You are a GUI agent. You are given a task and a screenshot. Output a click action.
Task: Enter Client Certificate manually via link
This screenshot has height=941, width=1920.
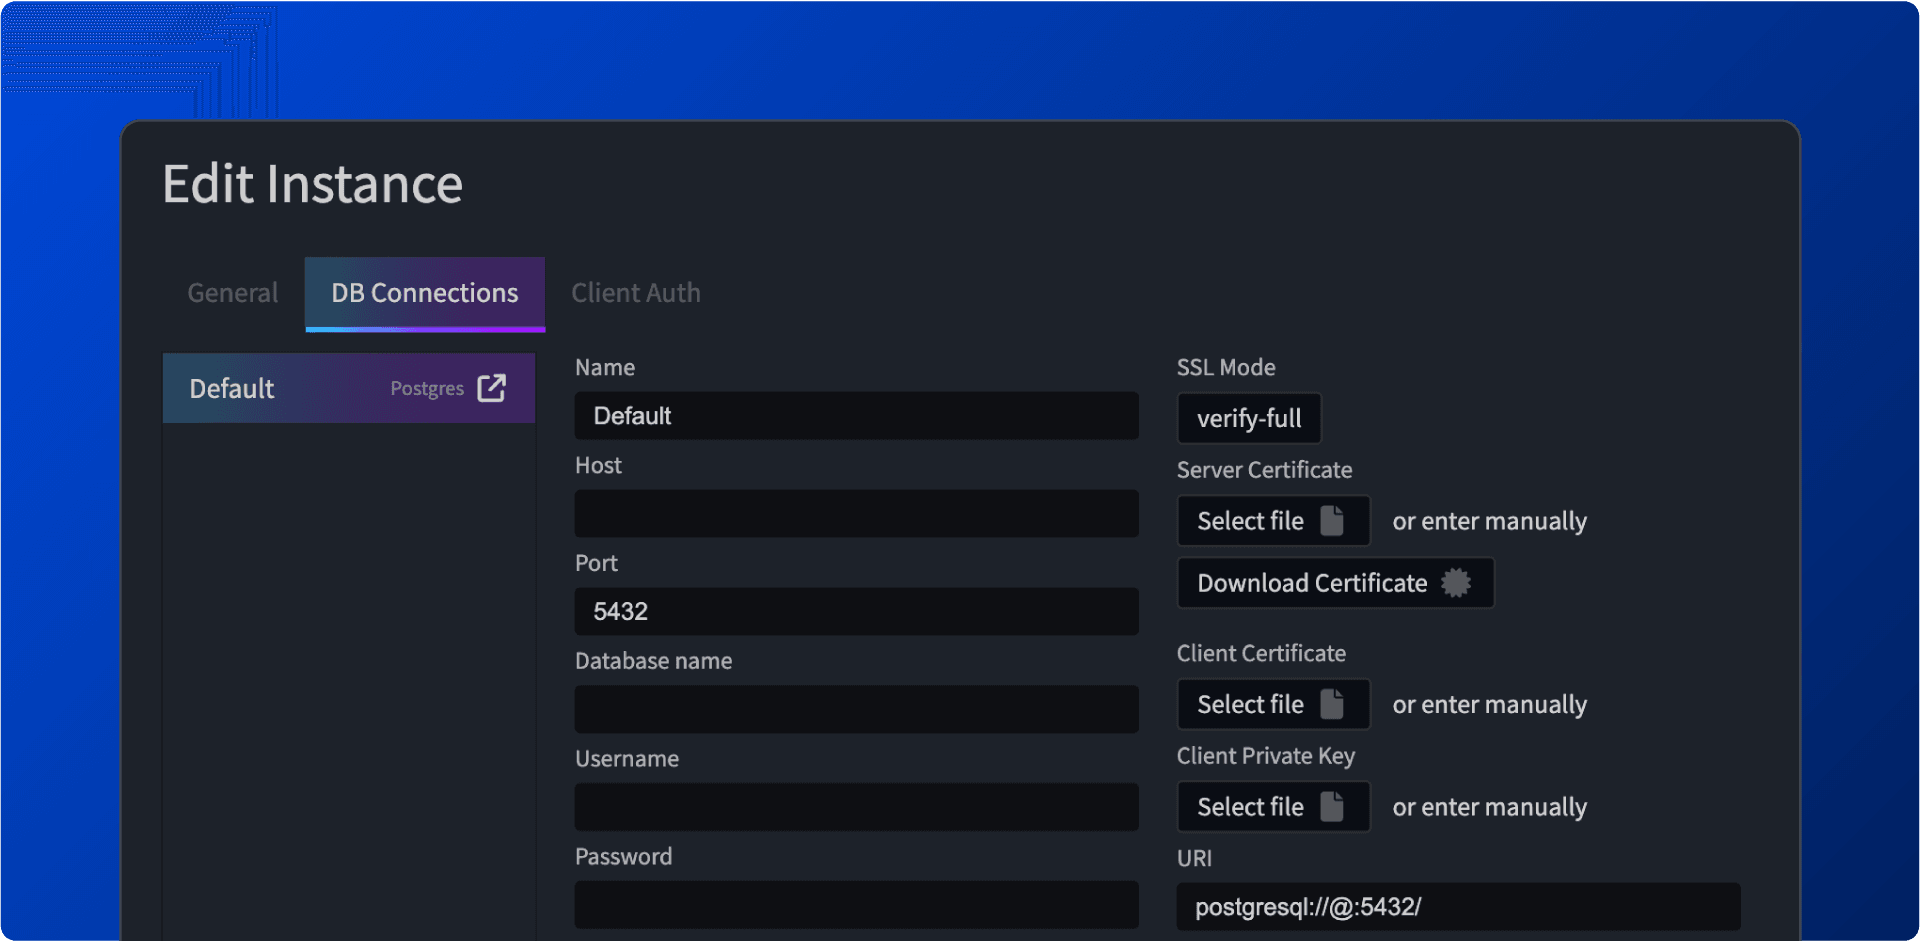click(1489, 704)
